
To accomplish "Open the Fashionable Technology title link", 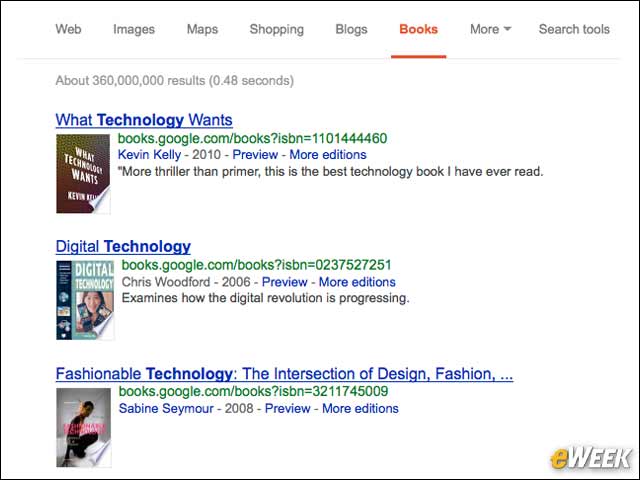I will tap(284, 374).
